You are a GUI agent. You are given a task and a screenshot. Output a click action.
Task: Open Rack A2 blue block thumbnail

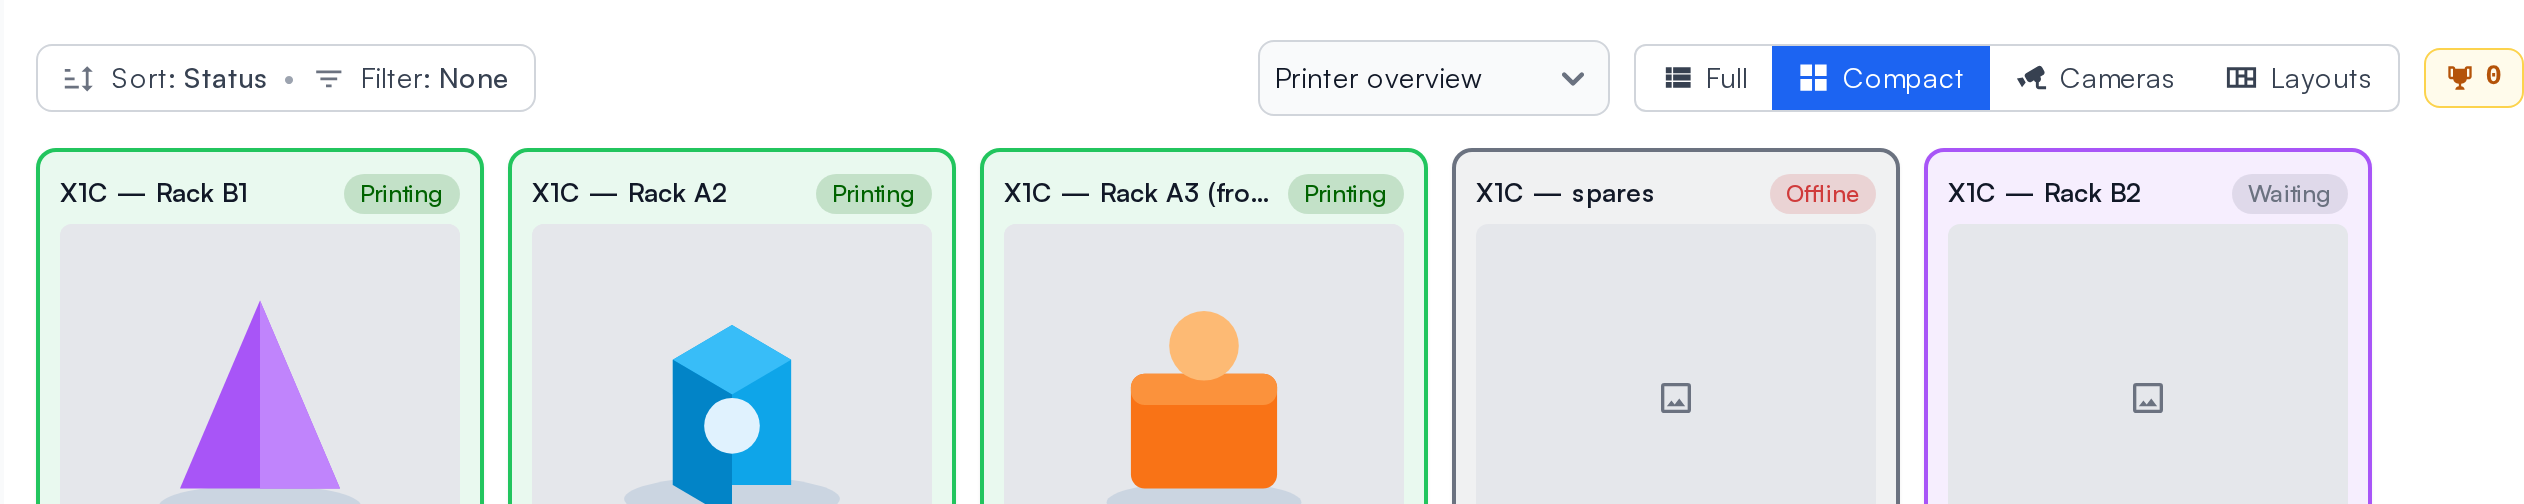732,364
